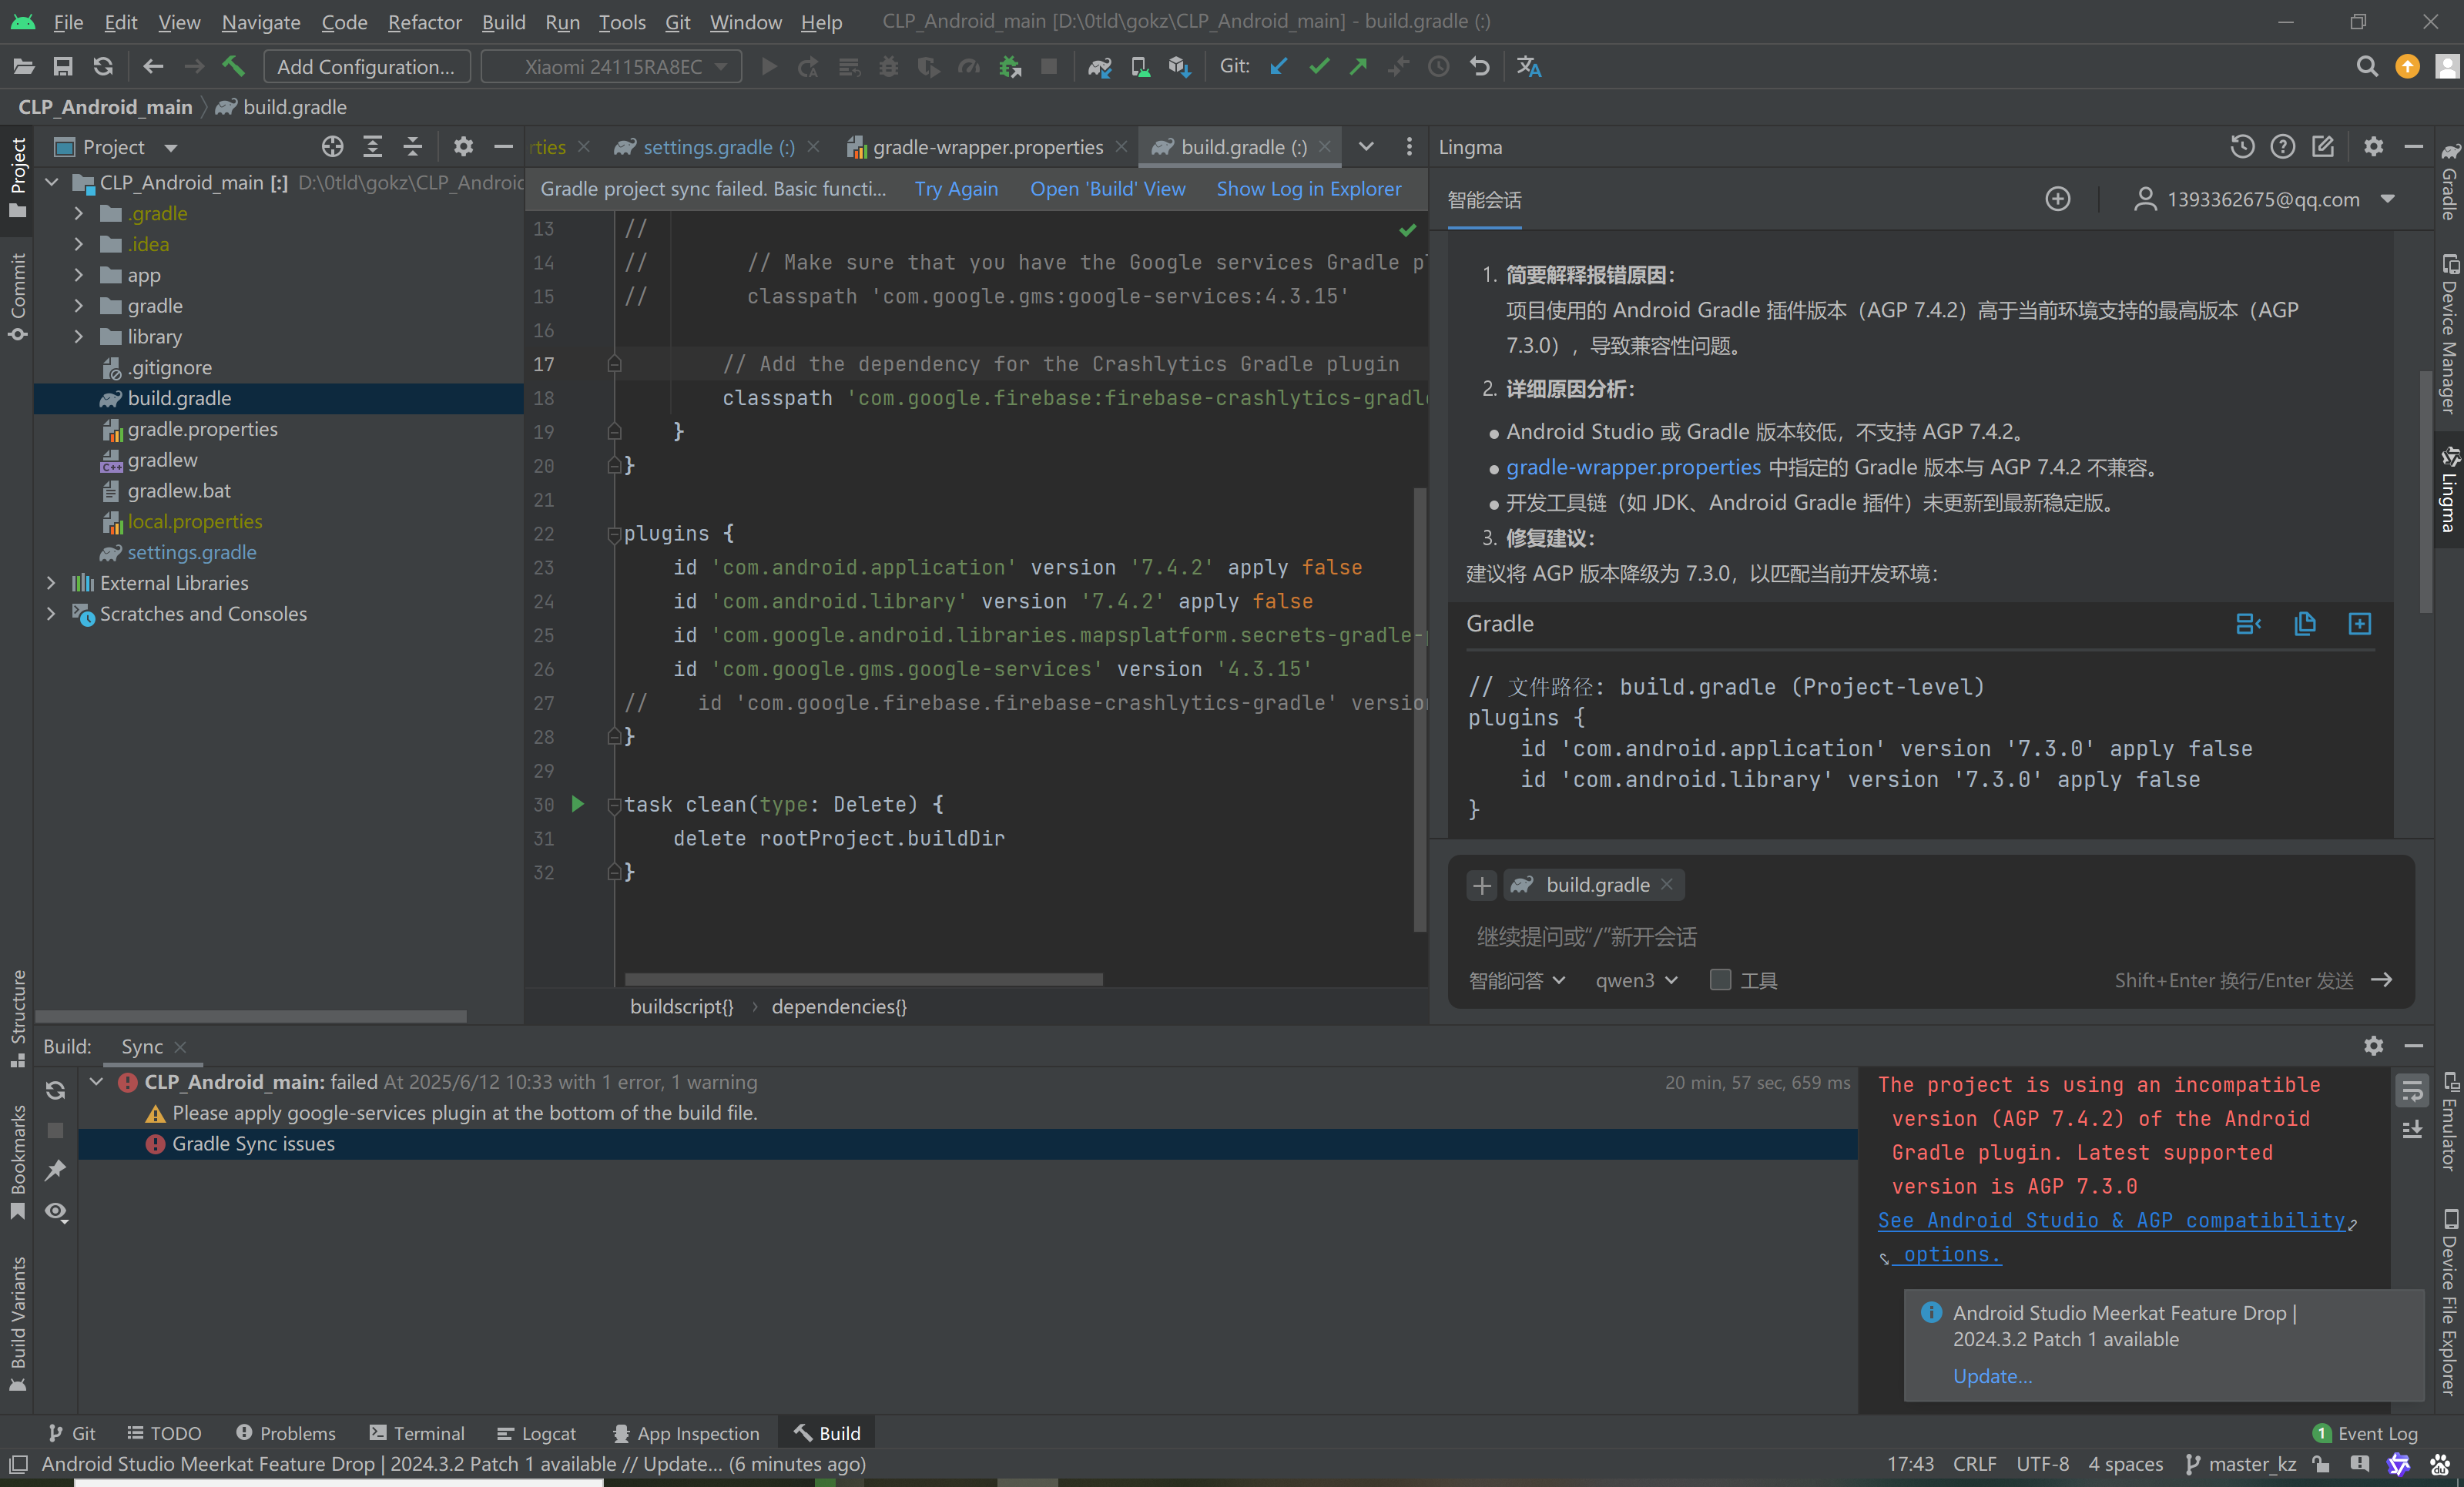Run the app on the Xiaomi device
The width and height of the screenshot is (2464, 1487).
point(768,66)
